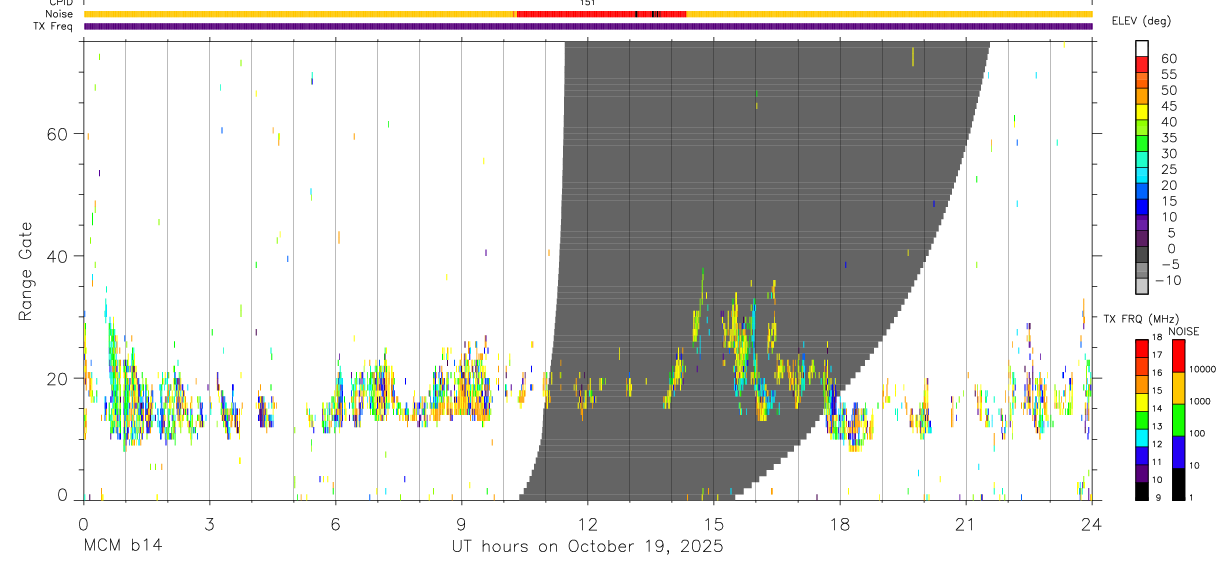This screenshot has width=1228, height=567.
Task: Click the black 9-10 MHz TX FRQ swatch
Action: tap(1142, 491)
